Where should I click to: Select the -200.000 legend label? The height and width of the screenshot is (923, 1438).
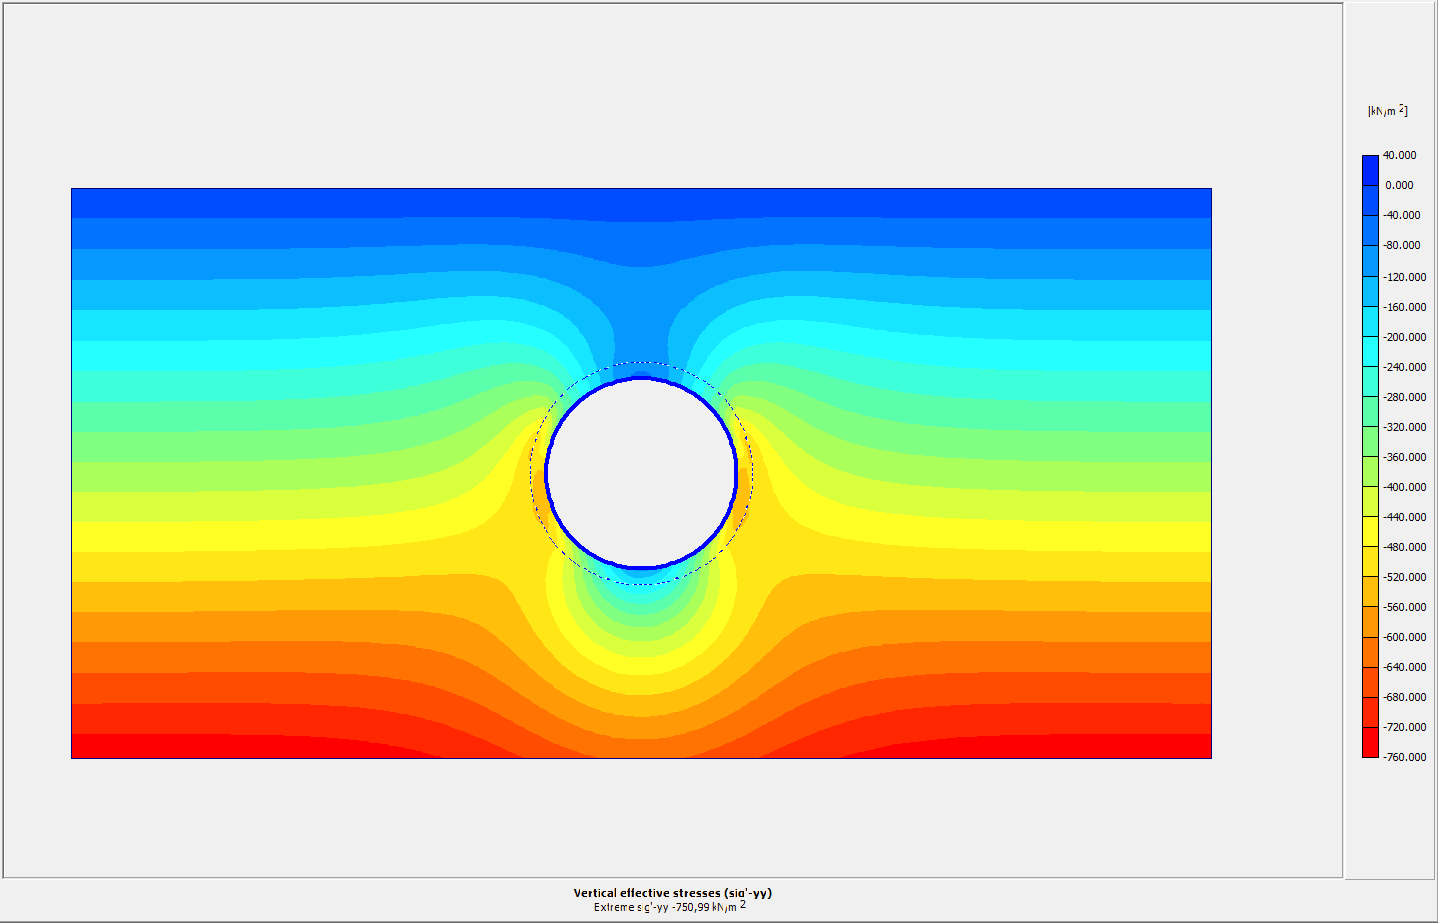click(x=1404, y=337)
